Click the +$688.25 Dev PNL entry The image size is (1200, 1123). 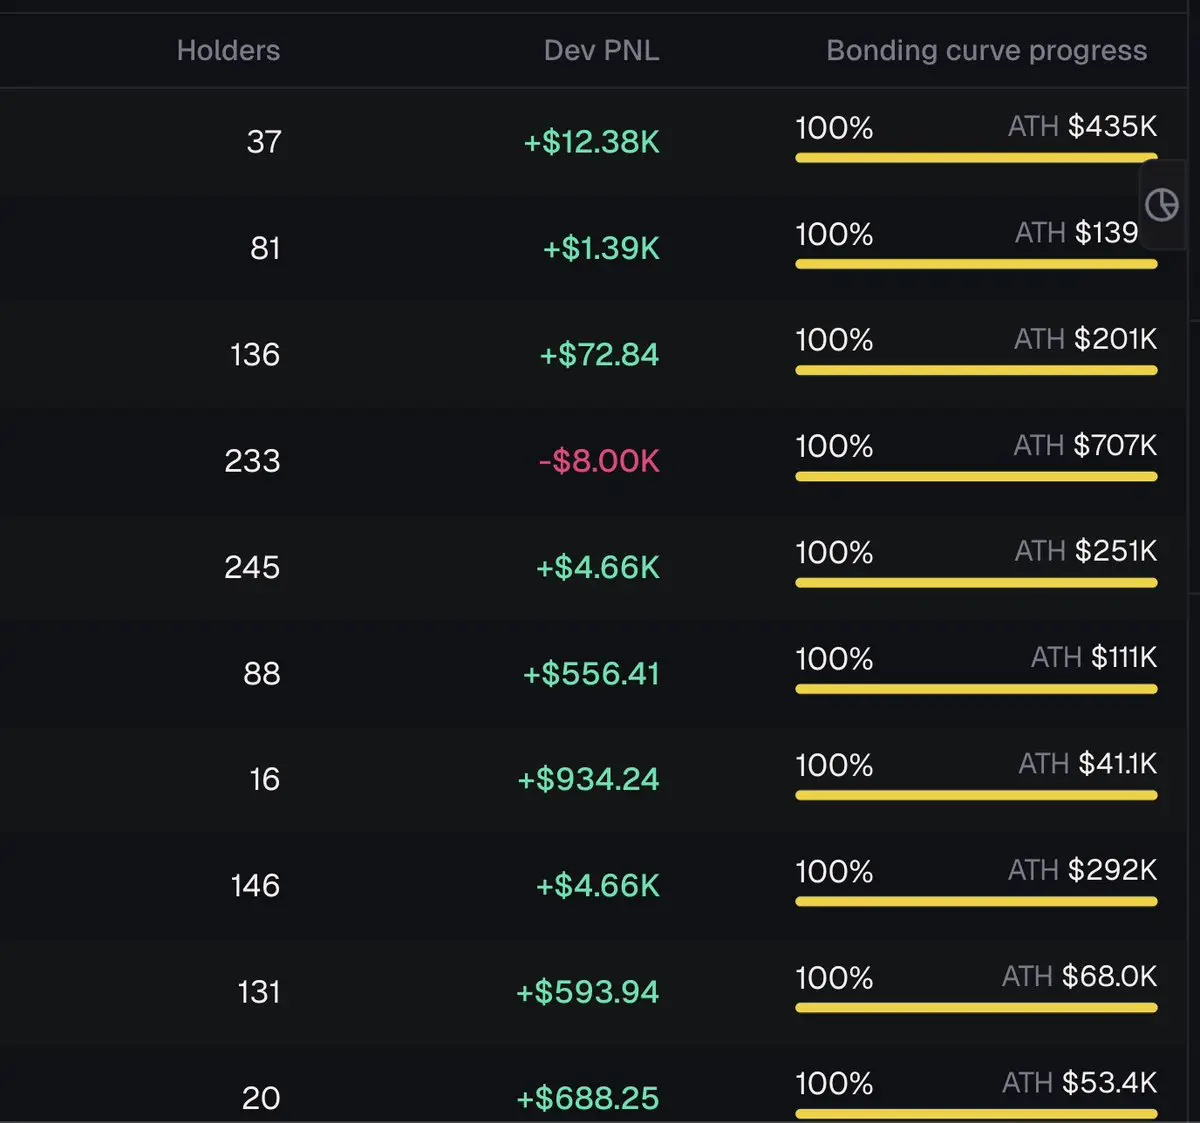pos(587,1098)
